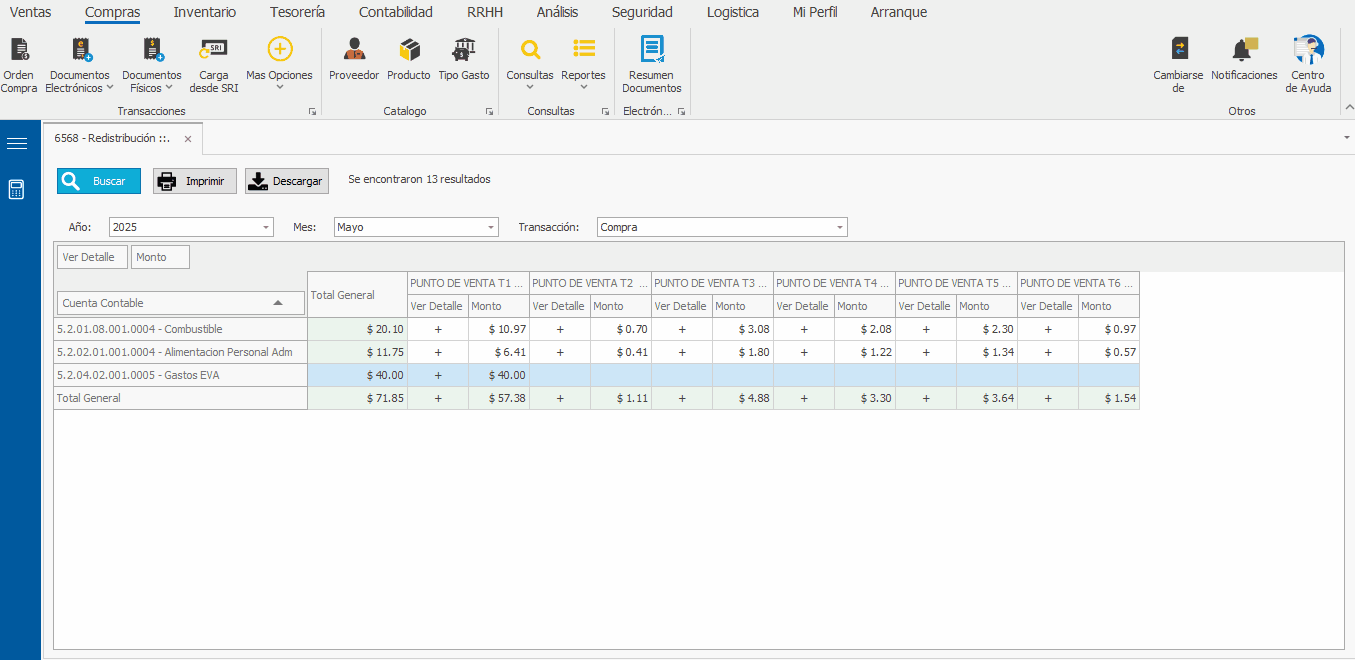Viewport: 1355px width, 660px height.
Task: Expand T3 detail for Combustible row
Action: click(682, 329)
